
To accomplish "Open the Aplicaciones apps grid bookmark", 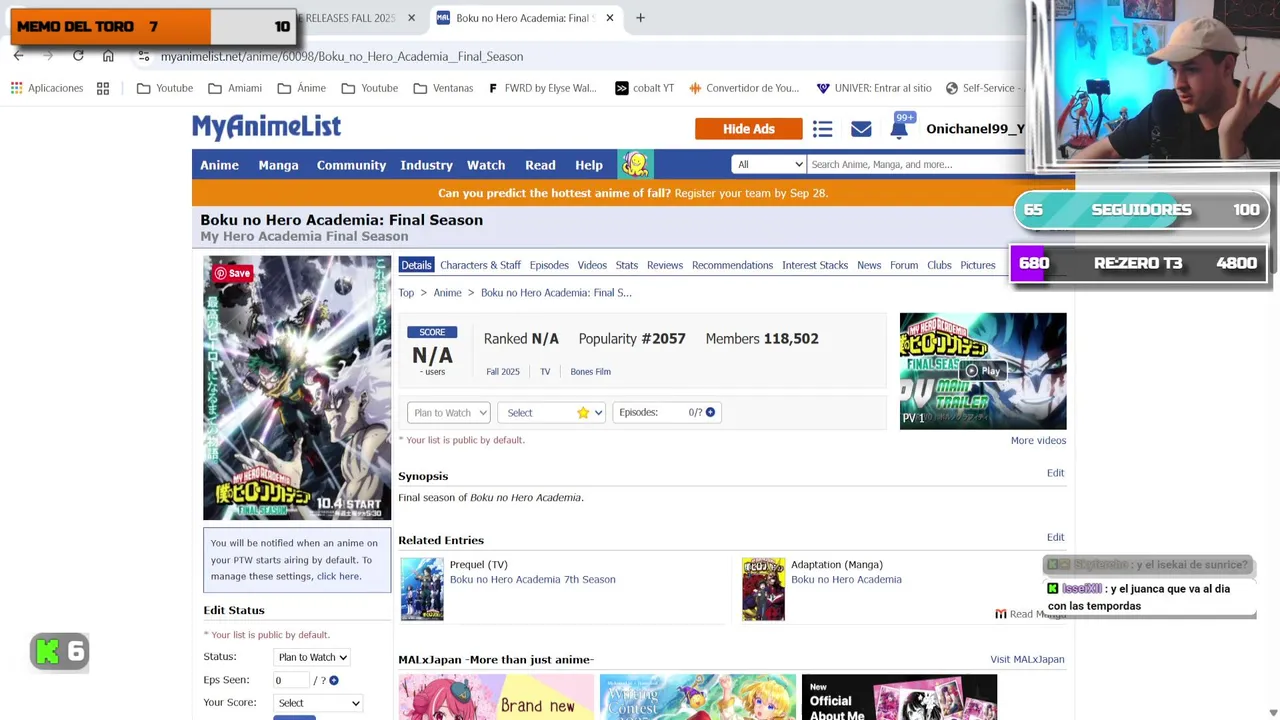I will (x=47, y=88).
